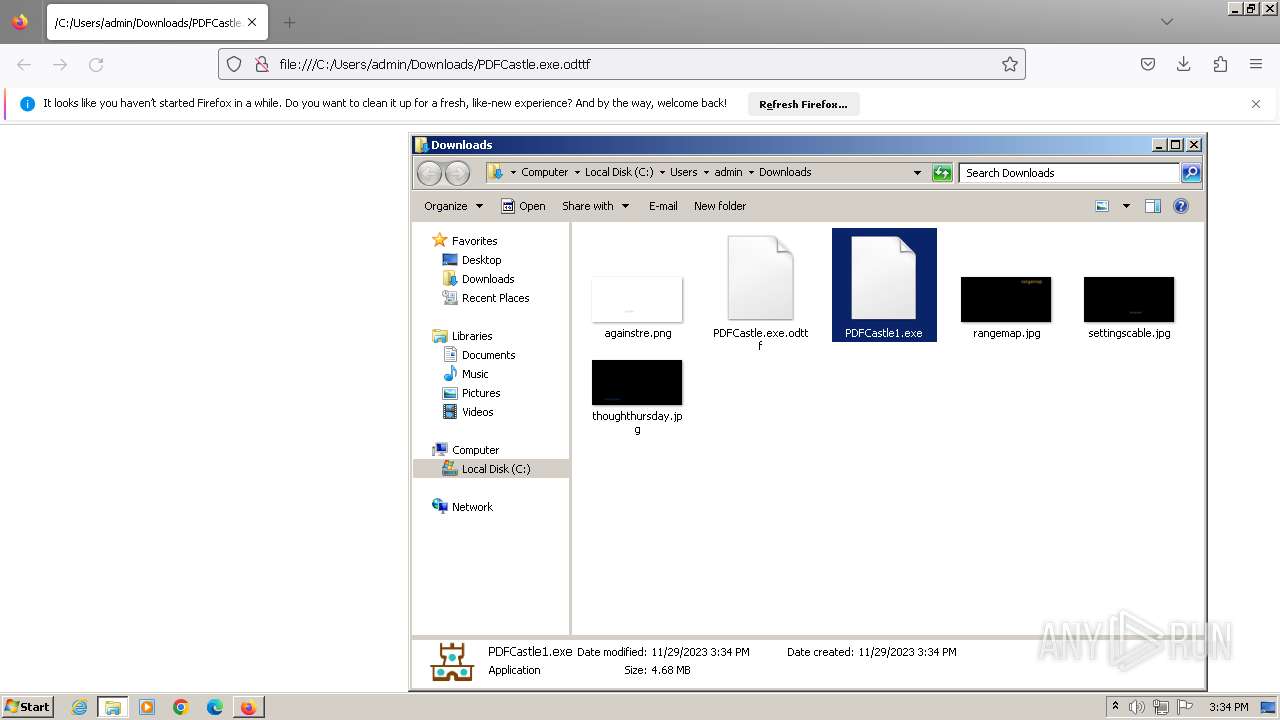Open the Save to Pocket icon

tap(1148, 64)
